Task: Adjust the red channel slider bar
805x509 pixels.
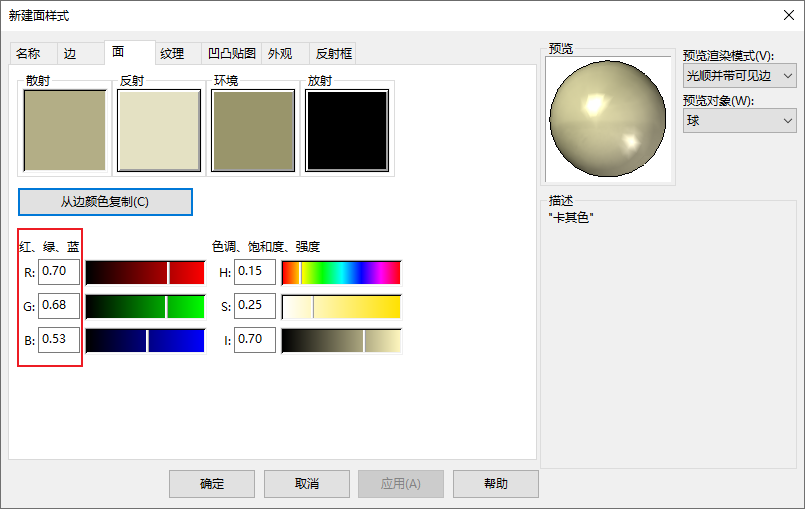Action: pyautogui.click(x=145, y=272)
